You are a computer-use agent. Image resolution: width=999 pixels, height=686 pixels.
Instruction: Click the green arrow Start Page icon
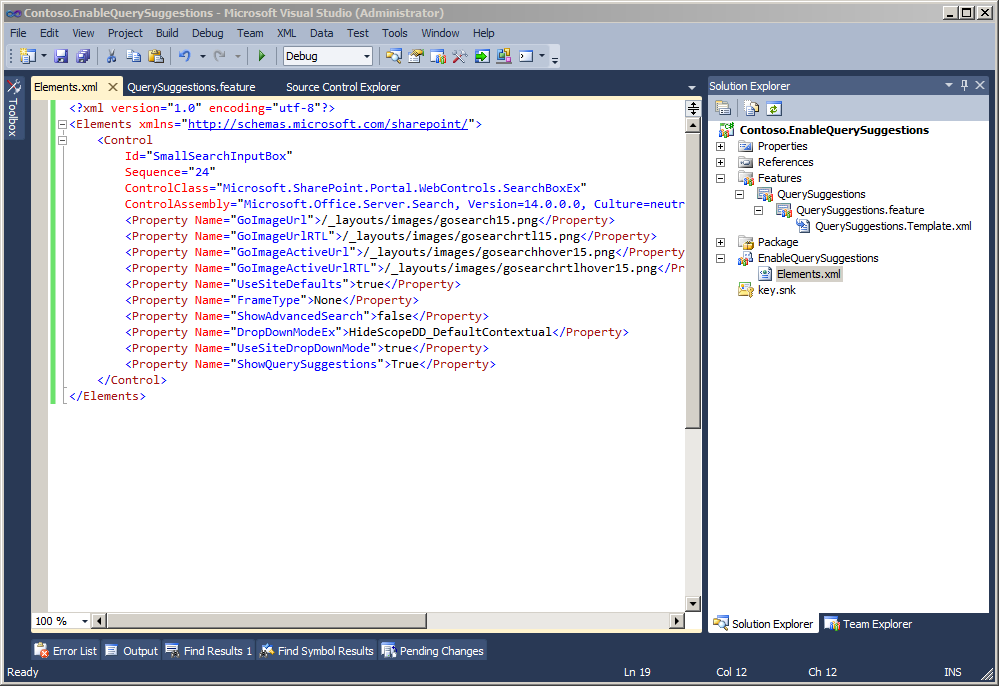click(x=482, y=56)
